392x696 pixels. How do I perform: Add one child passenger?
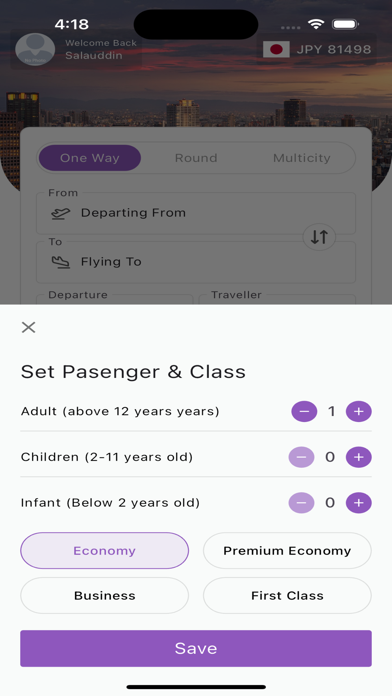tap(359, 457)
